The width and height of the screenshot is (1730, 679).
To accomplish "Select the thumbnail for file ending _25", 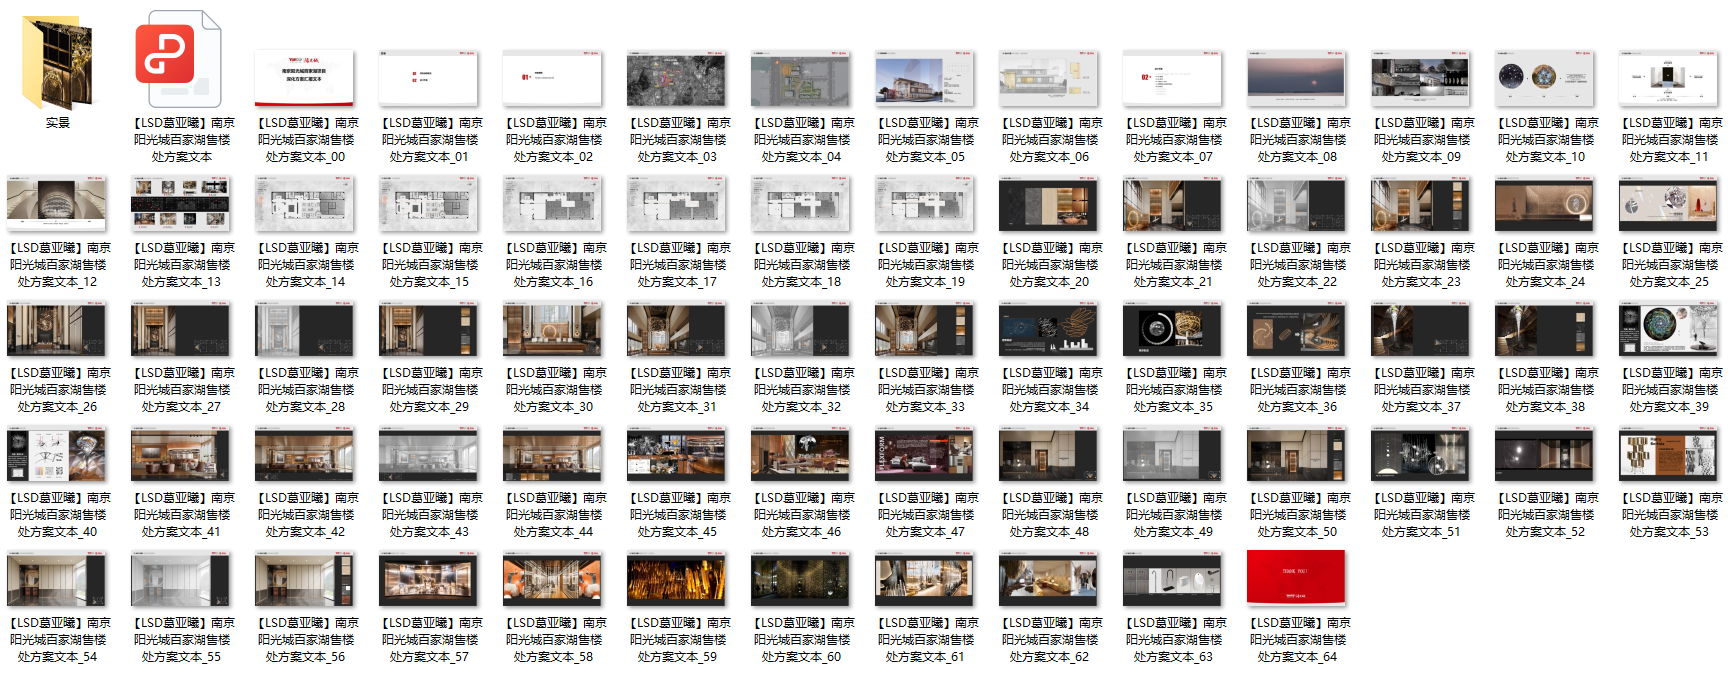I will coord(1668,204).
